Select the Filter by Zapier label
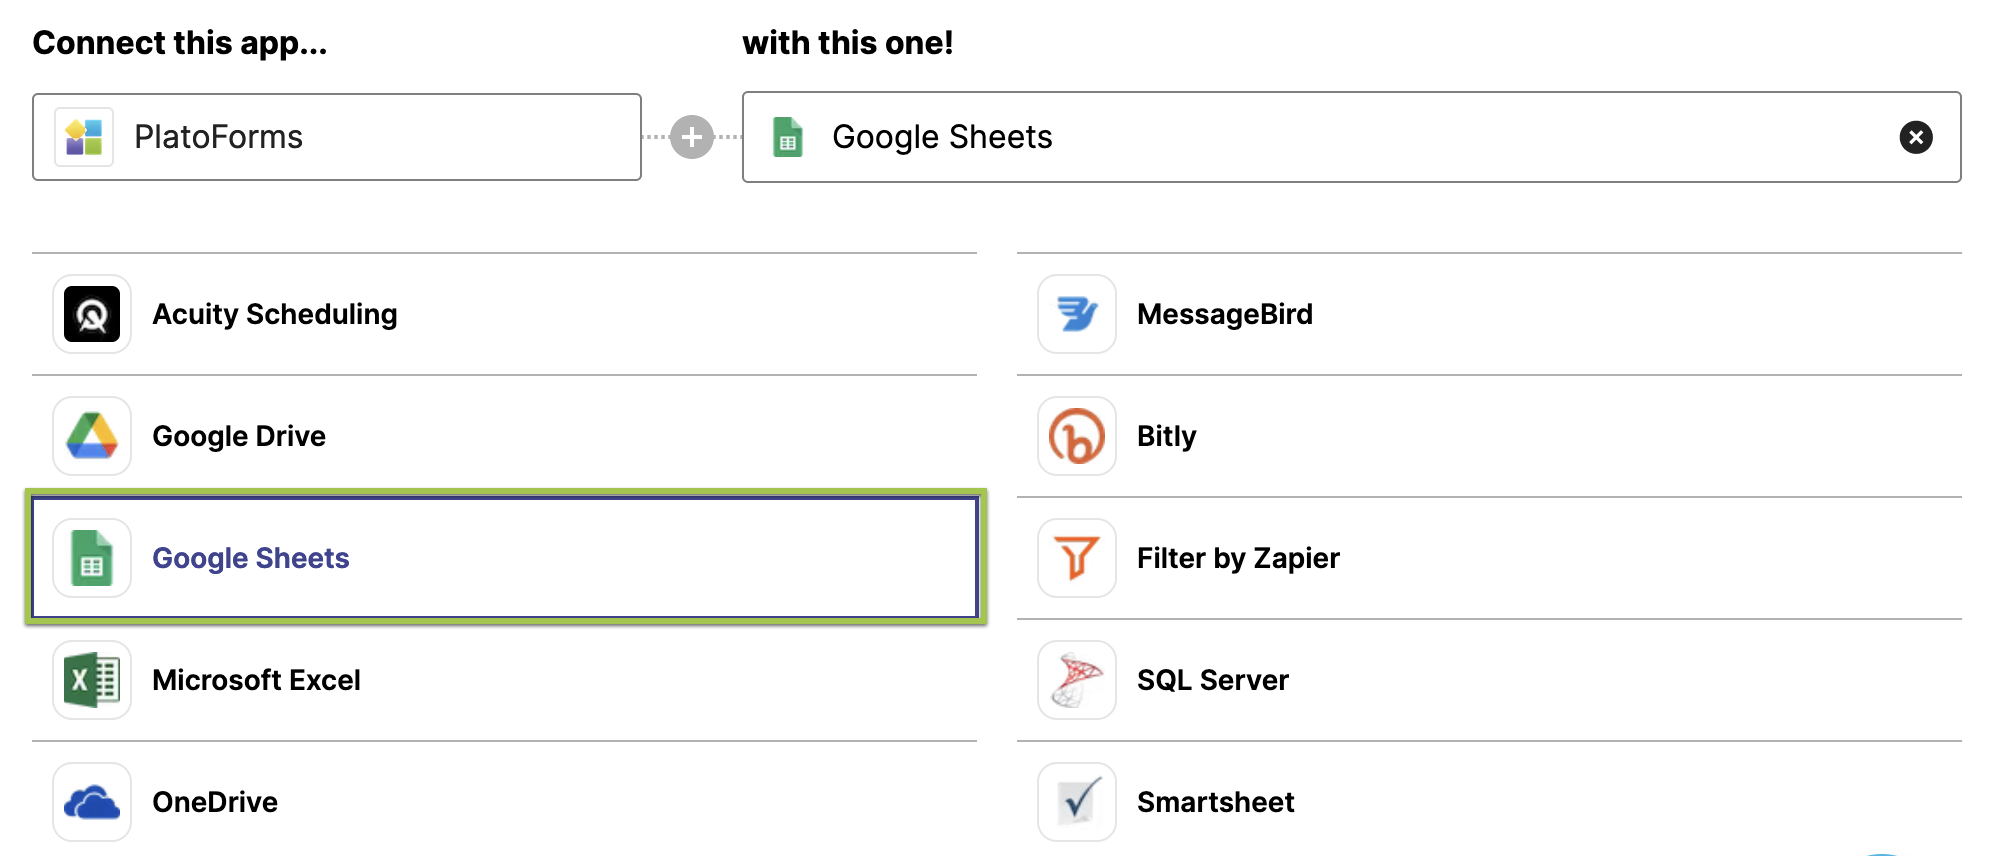The height and width of the screenshot is (856, 1992). click(1238, 558)
